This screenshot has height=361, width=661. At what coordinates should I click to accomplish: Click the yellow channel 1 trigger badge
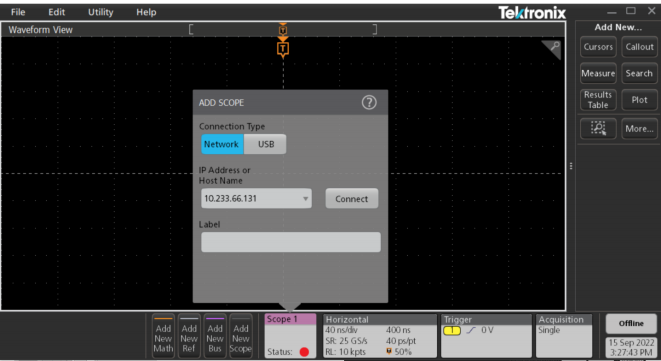[452, 331]
